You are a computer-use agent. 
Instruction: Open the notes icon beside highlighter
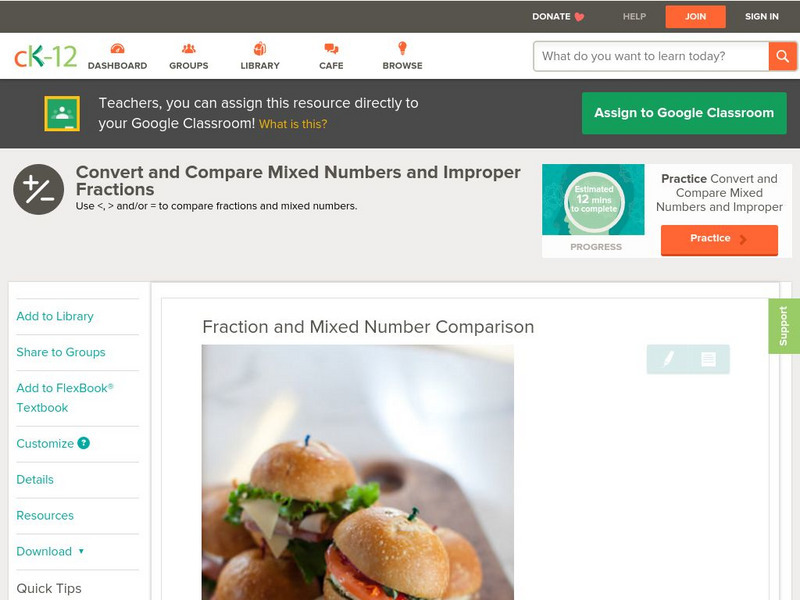click(708, 359)
